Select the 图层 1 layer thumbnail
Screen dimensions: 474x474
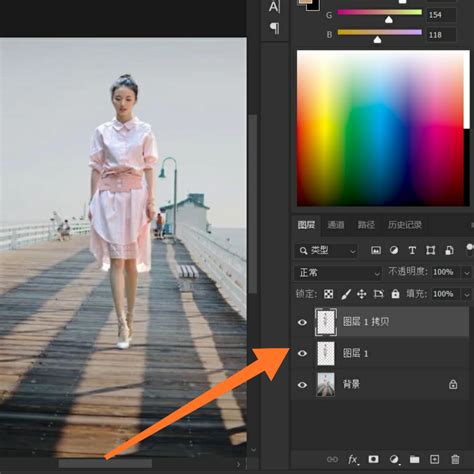(326, 353)
